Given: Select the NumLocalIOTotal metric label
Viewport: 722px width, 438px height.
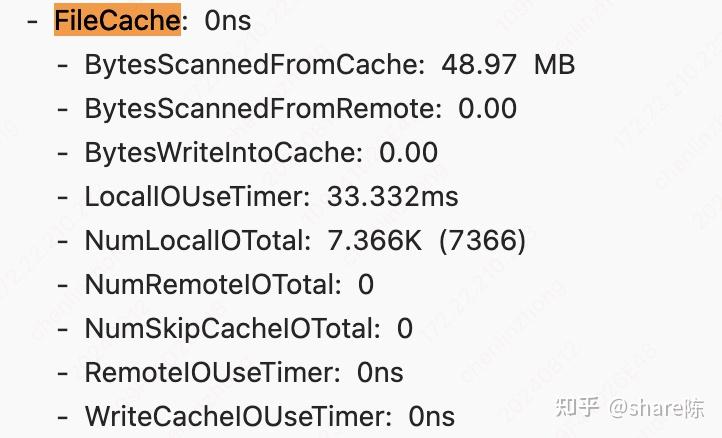Looking at the screenshot, I should (198, 241).
